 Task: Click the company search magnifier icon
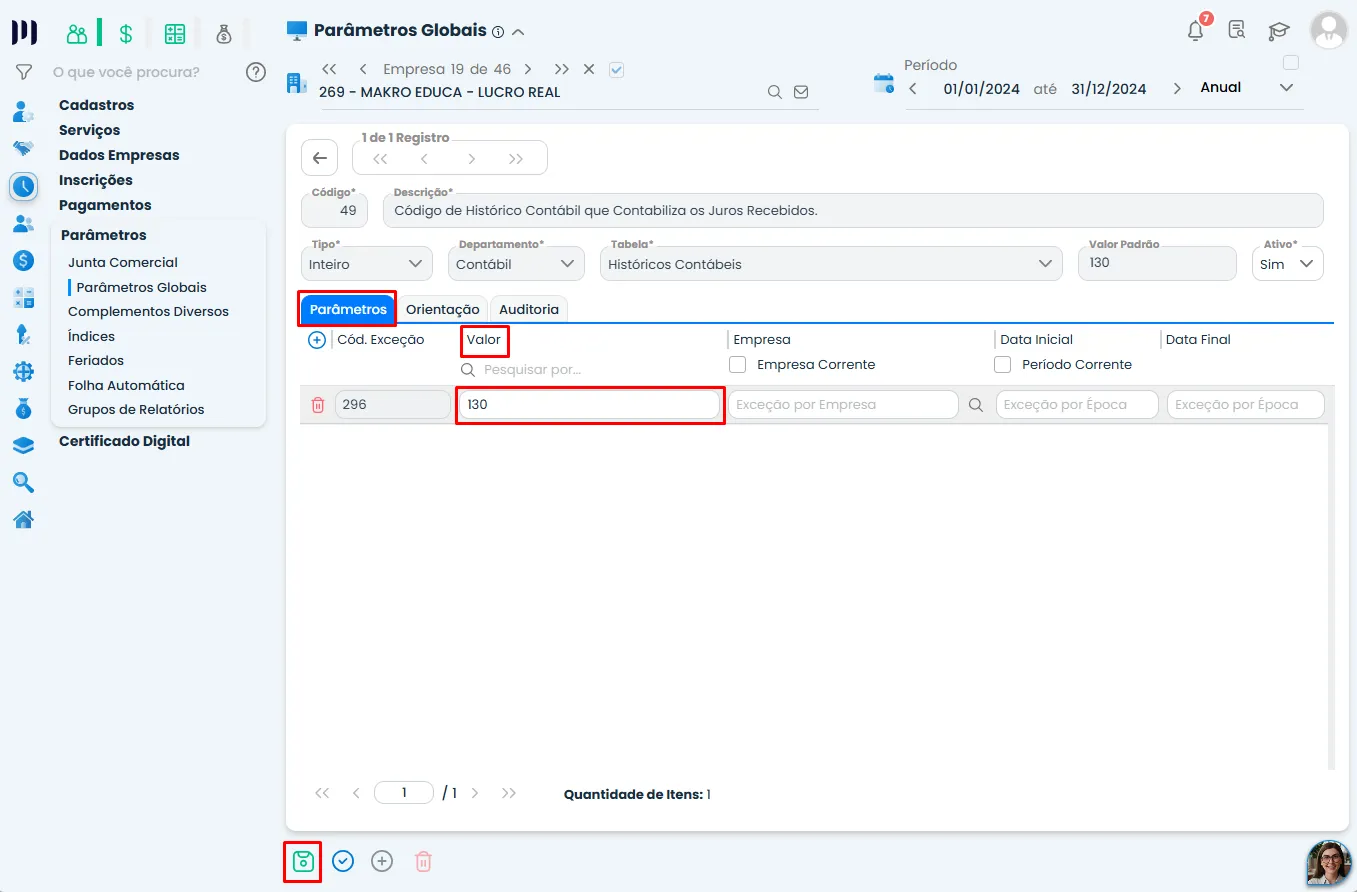coord(775,92)
